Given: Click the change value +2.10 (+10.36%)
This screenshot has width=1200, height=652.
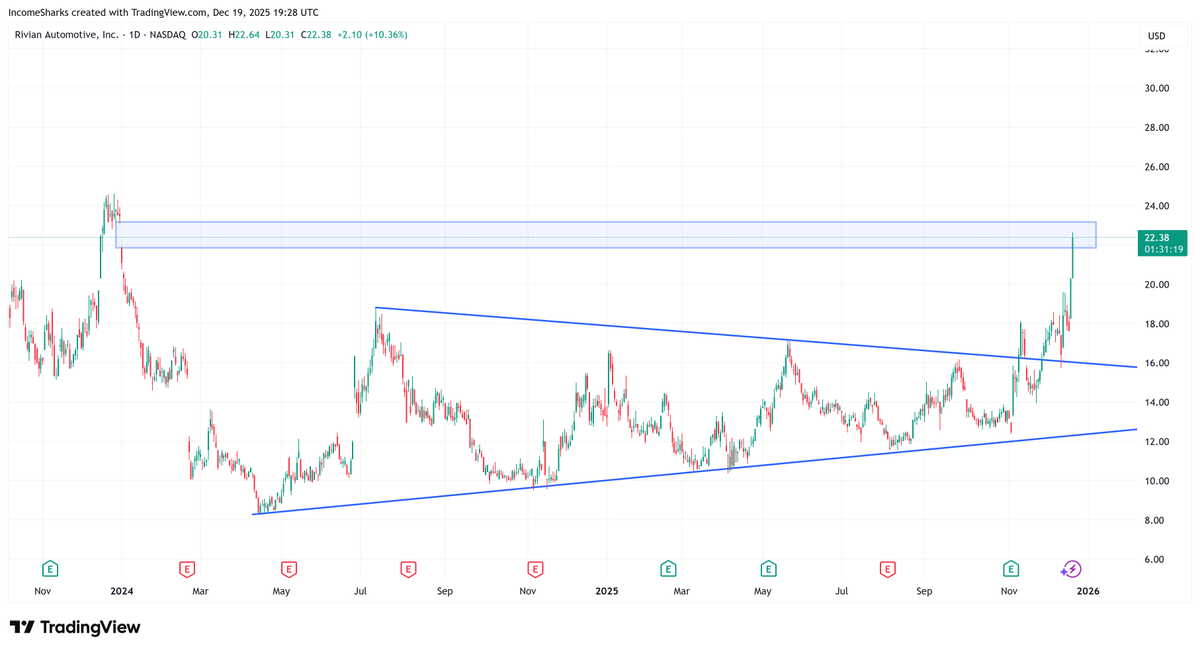Looking at the screenshot, I should click(x=374, y=35).
